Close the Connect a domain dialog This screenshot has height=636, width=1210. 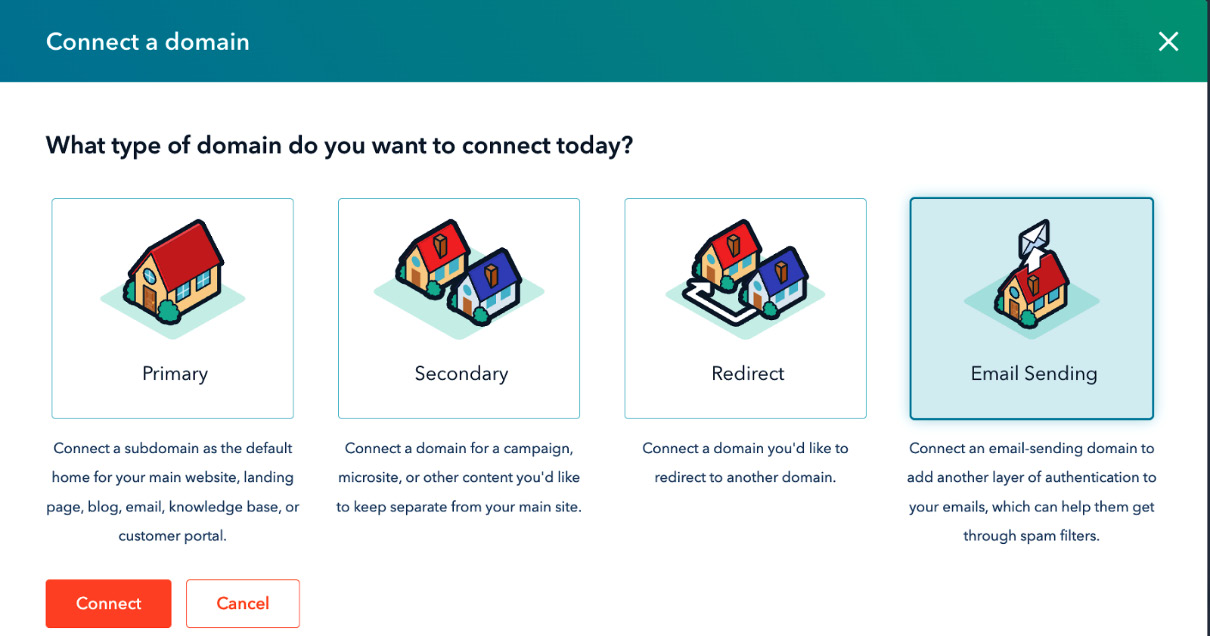click(x=1168, y=41)
